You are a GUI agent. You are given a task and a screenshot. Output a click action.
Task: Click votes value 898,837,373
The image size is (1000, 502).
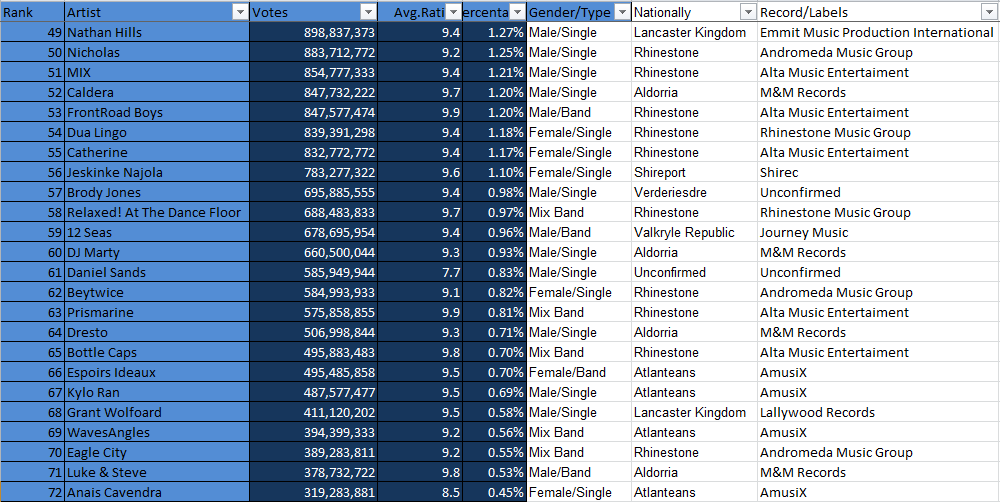(314, 33)
